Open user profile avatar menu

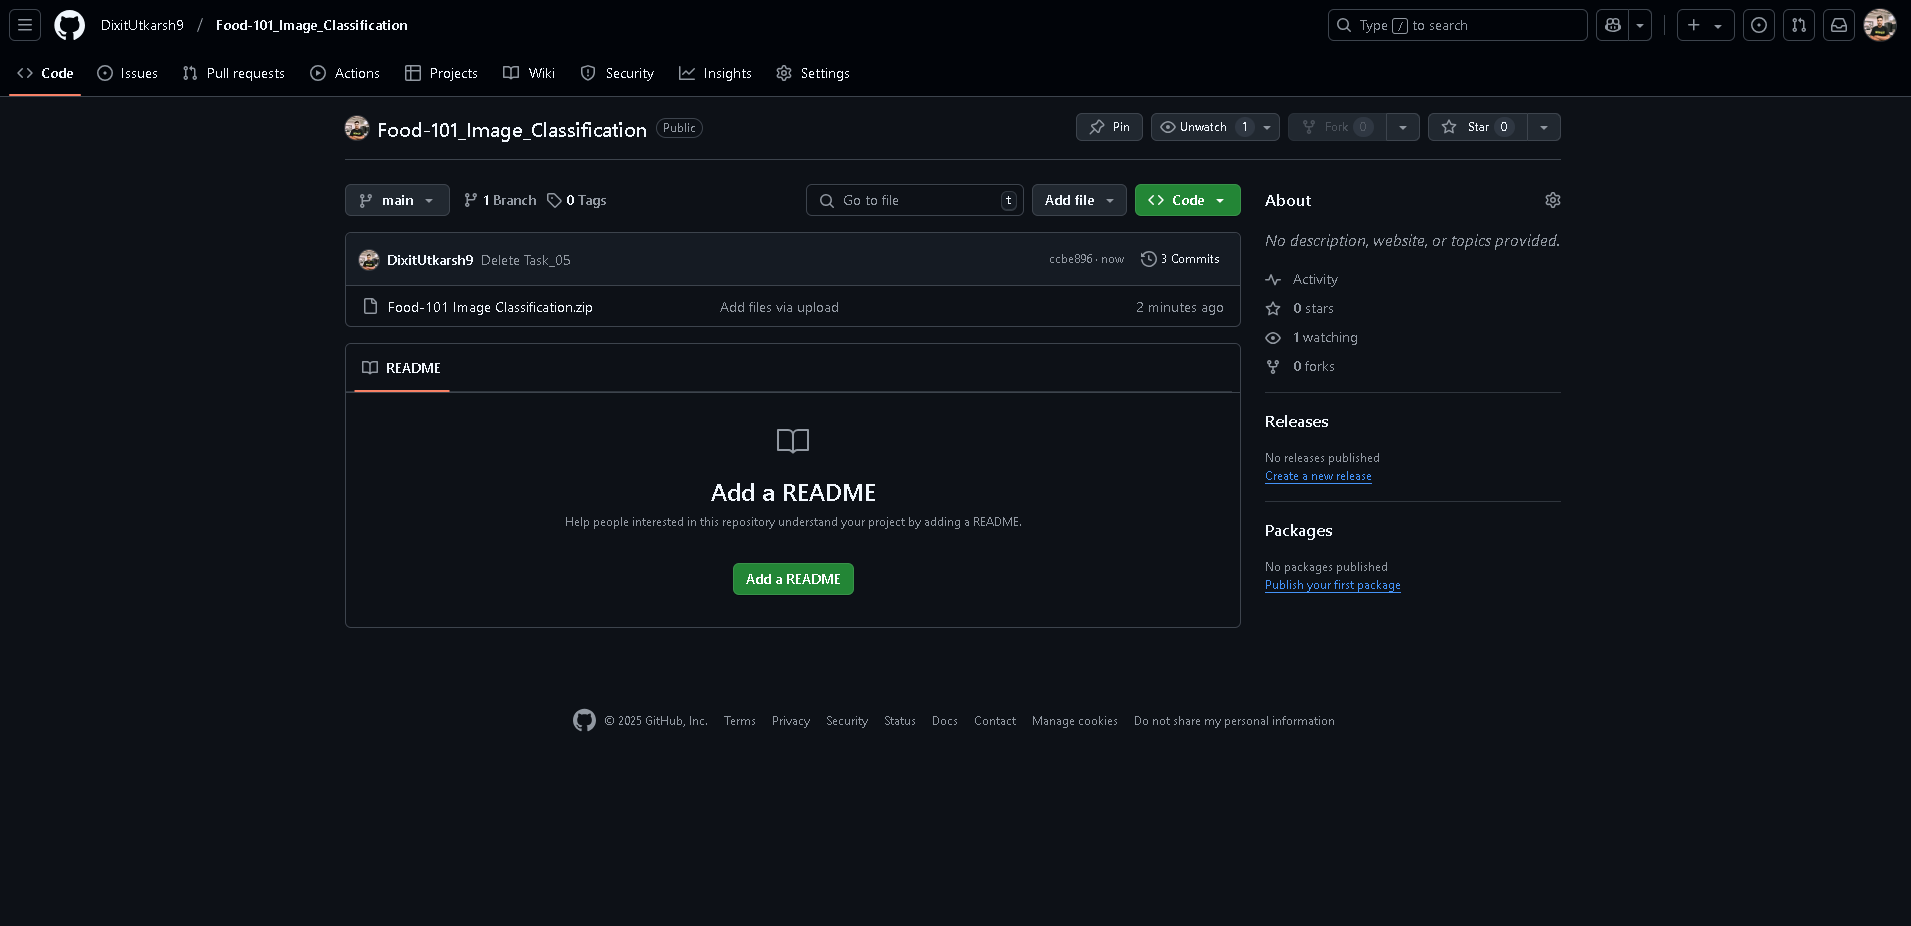pyautogui.click(x=1880, y=25)
